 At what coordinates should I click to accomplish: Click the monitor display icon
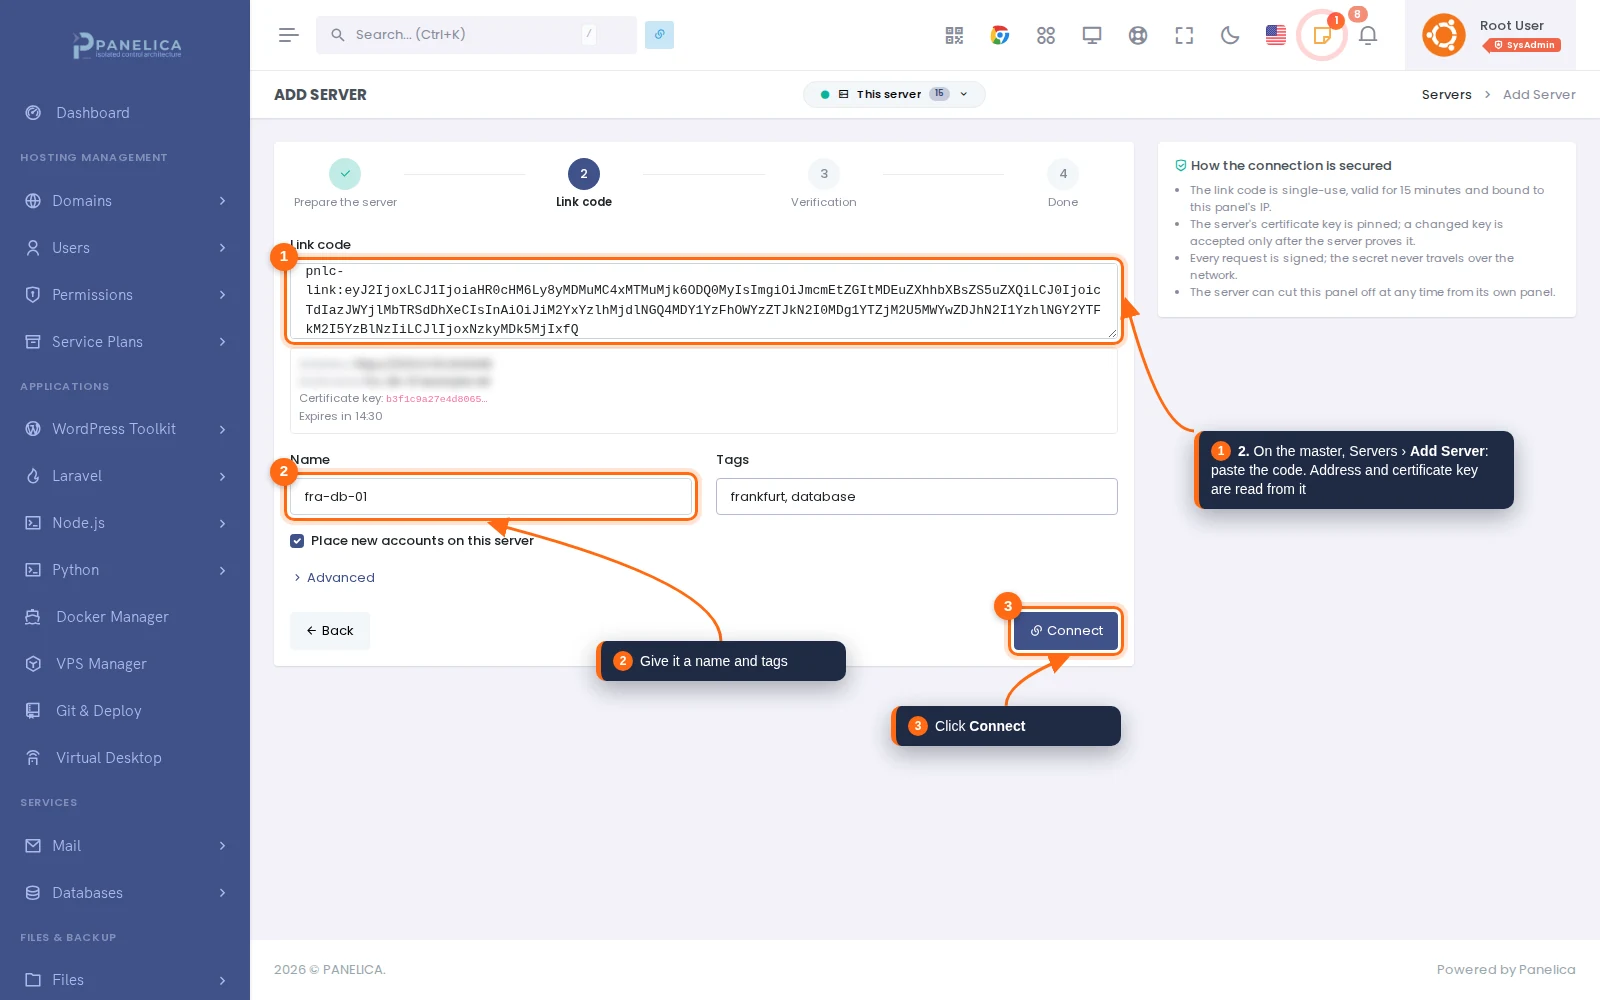click(1092, 35)
